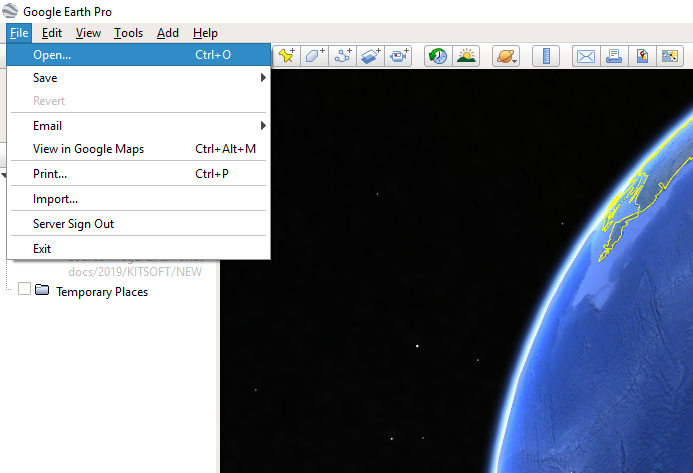Click the Google Earth Pro logo icon
The height and width of the screenshot is (473, 693).
pyautogui.click(x=10, y=11)
